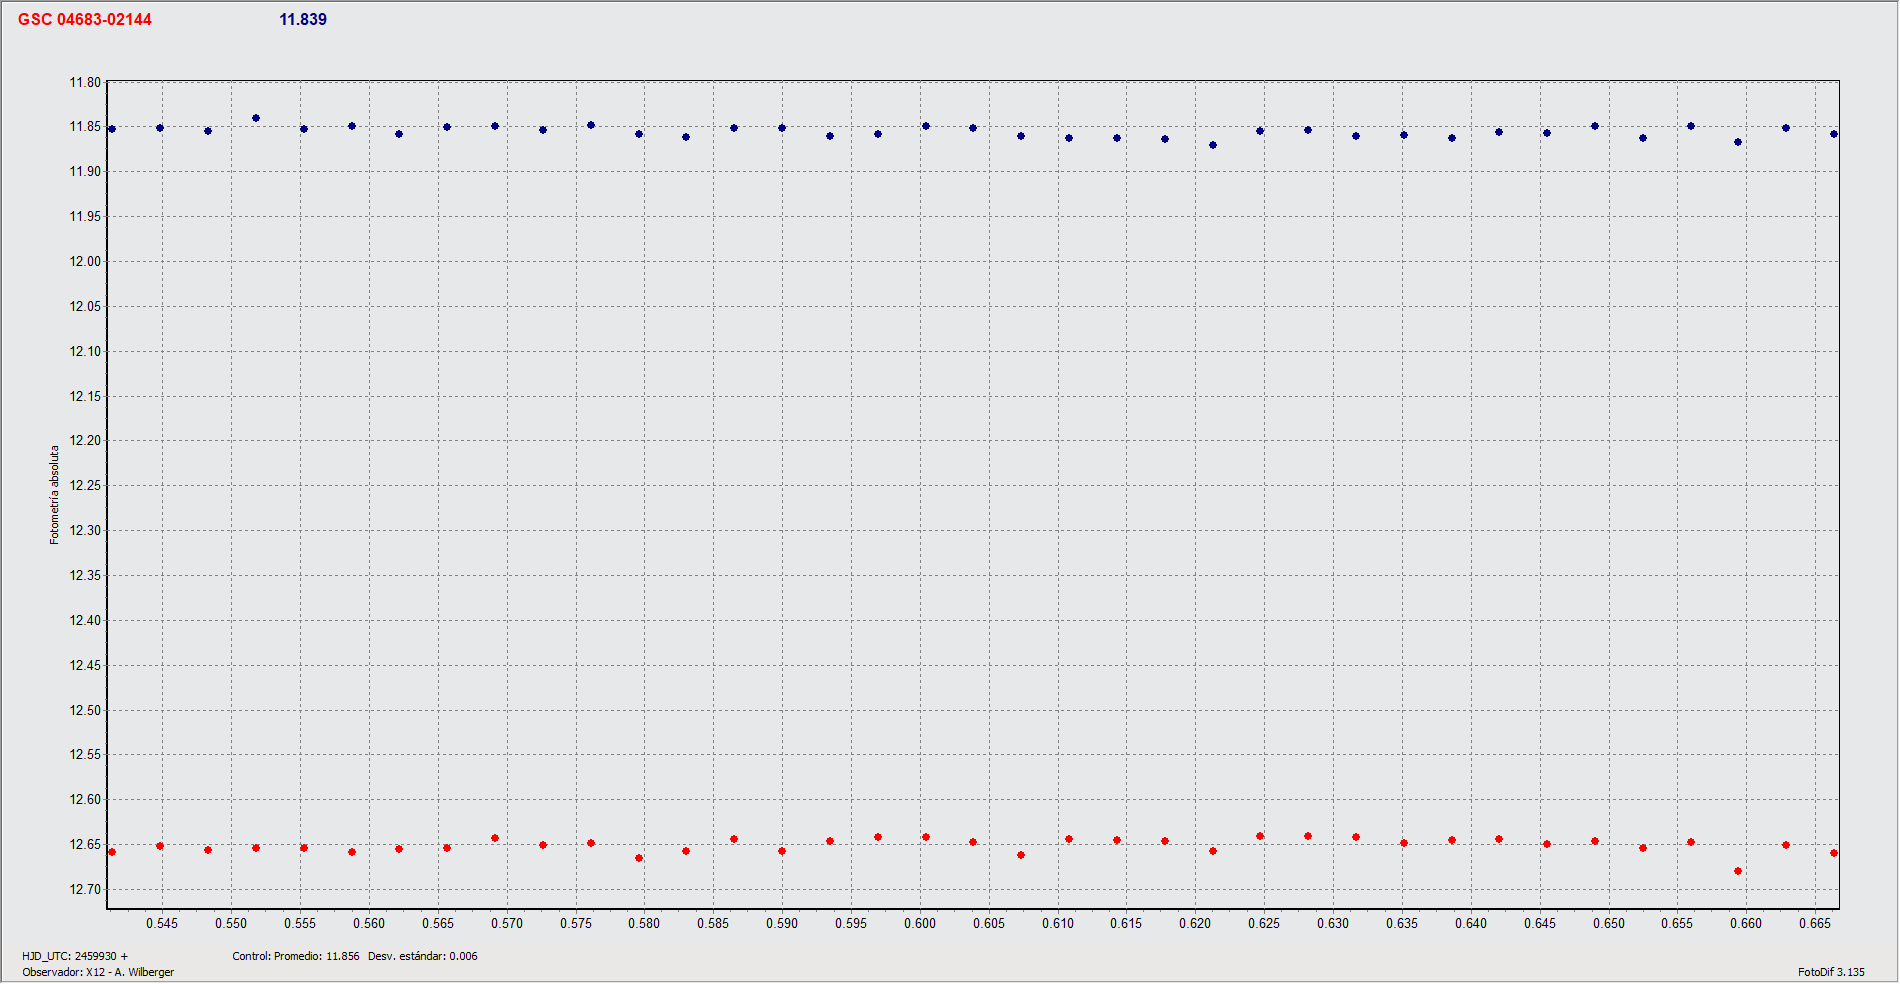Click the leftmost blue data point
The height and width of the screenshot is (984, 1900).
(x=112, y=129)
